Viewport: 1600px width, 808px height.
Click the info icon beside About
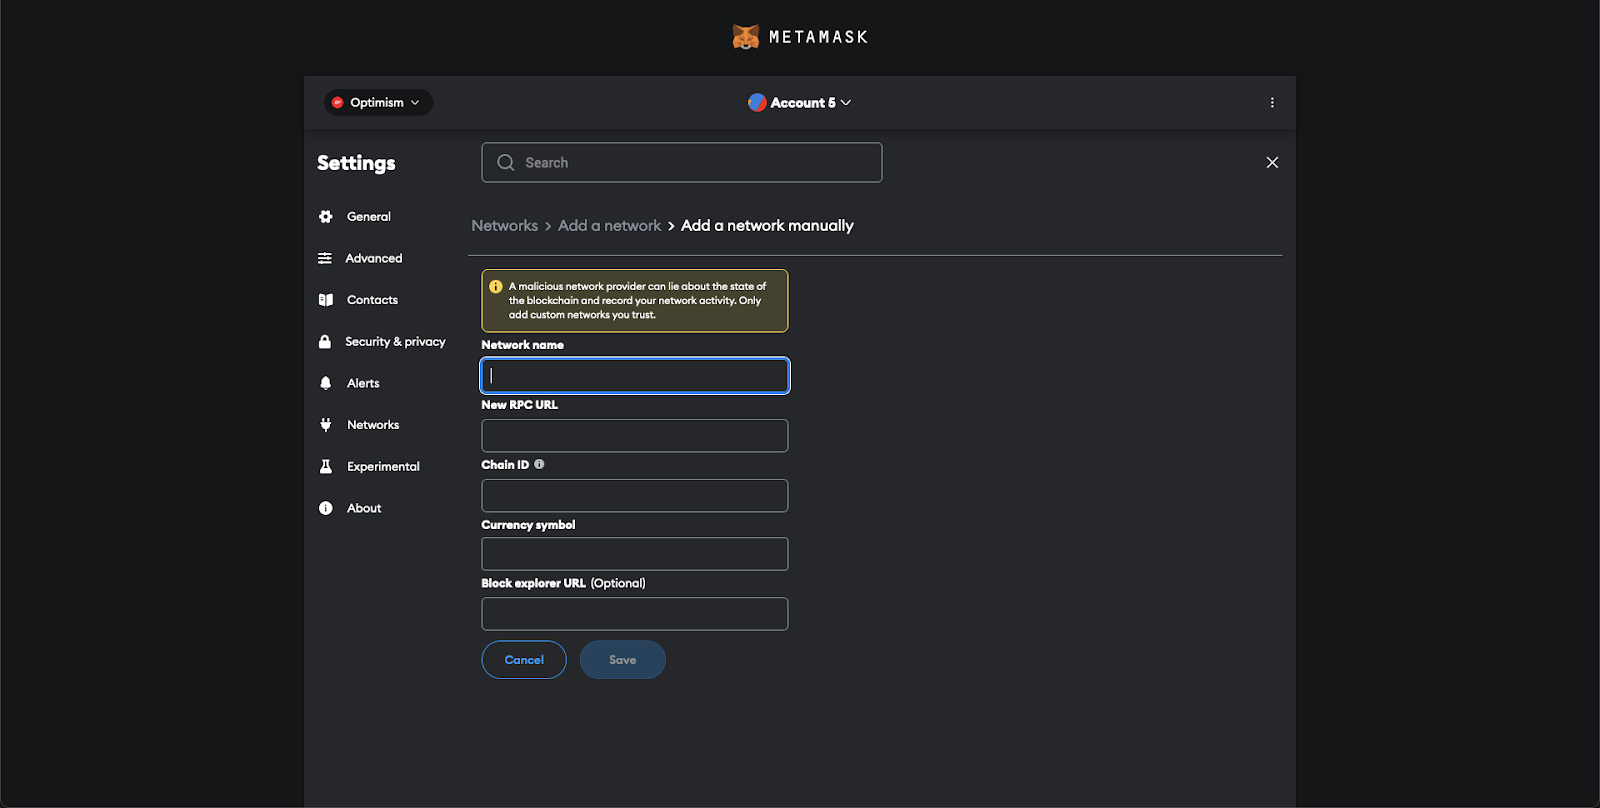click(325, 508)
